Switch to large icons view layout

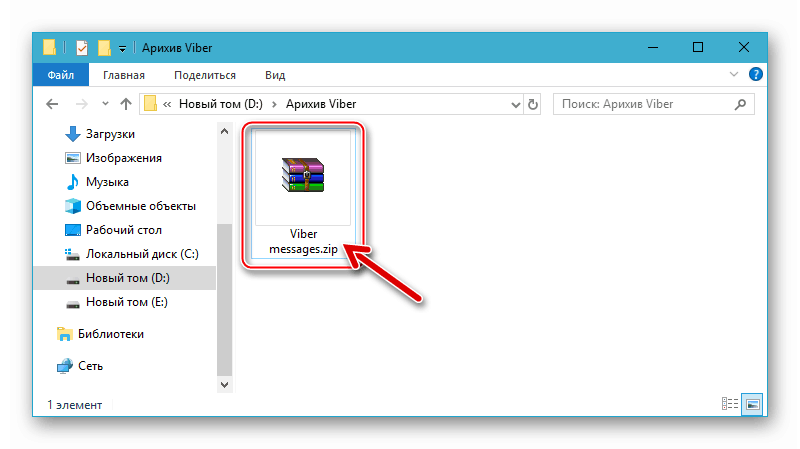tap(753, 404)
